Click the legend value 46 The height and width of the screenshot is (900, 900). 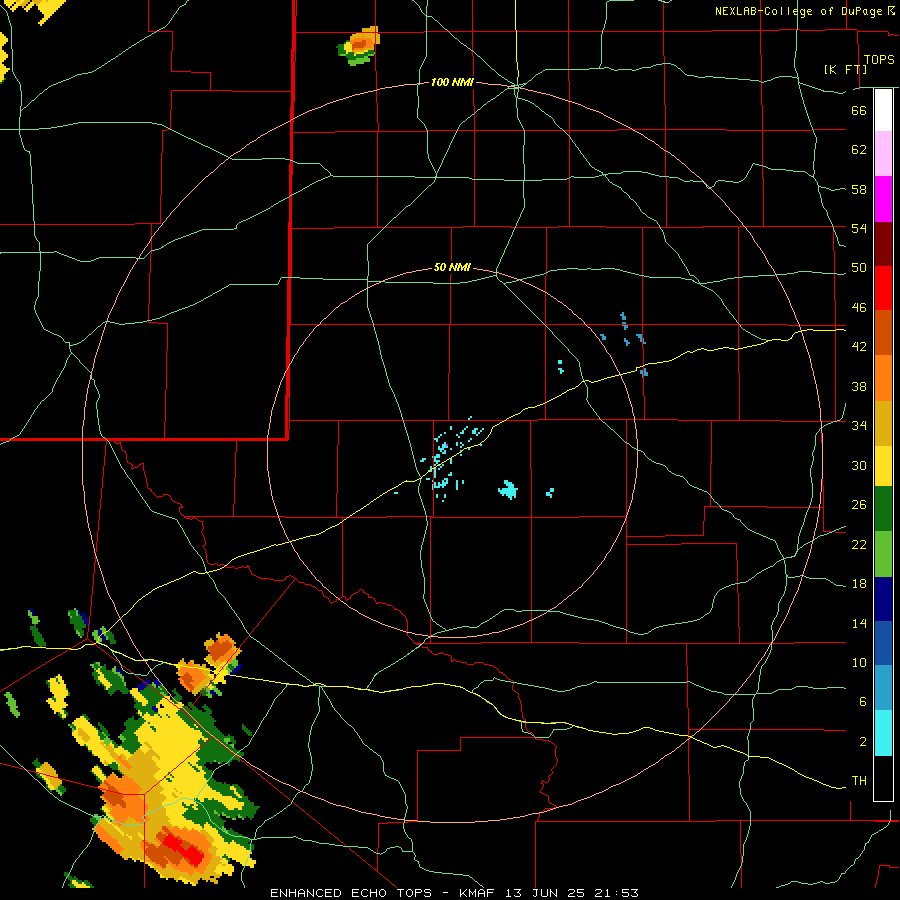(x=859, y=308)
